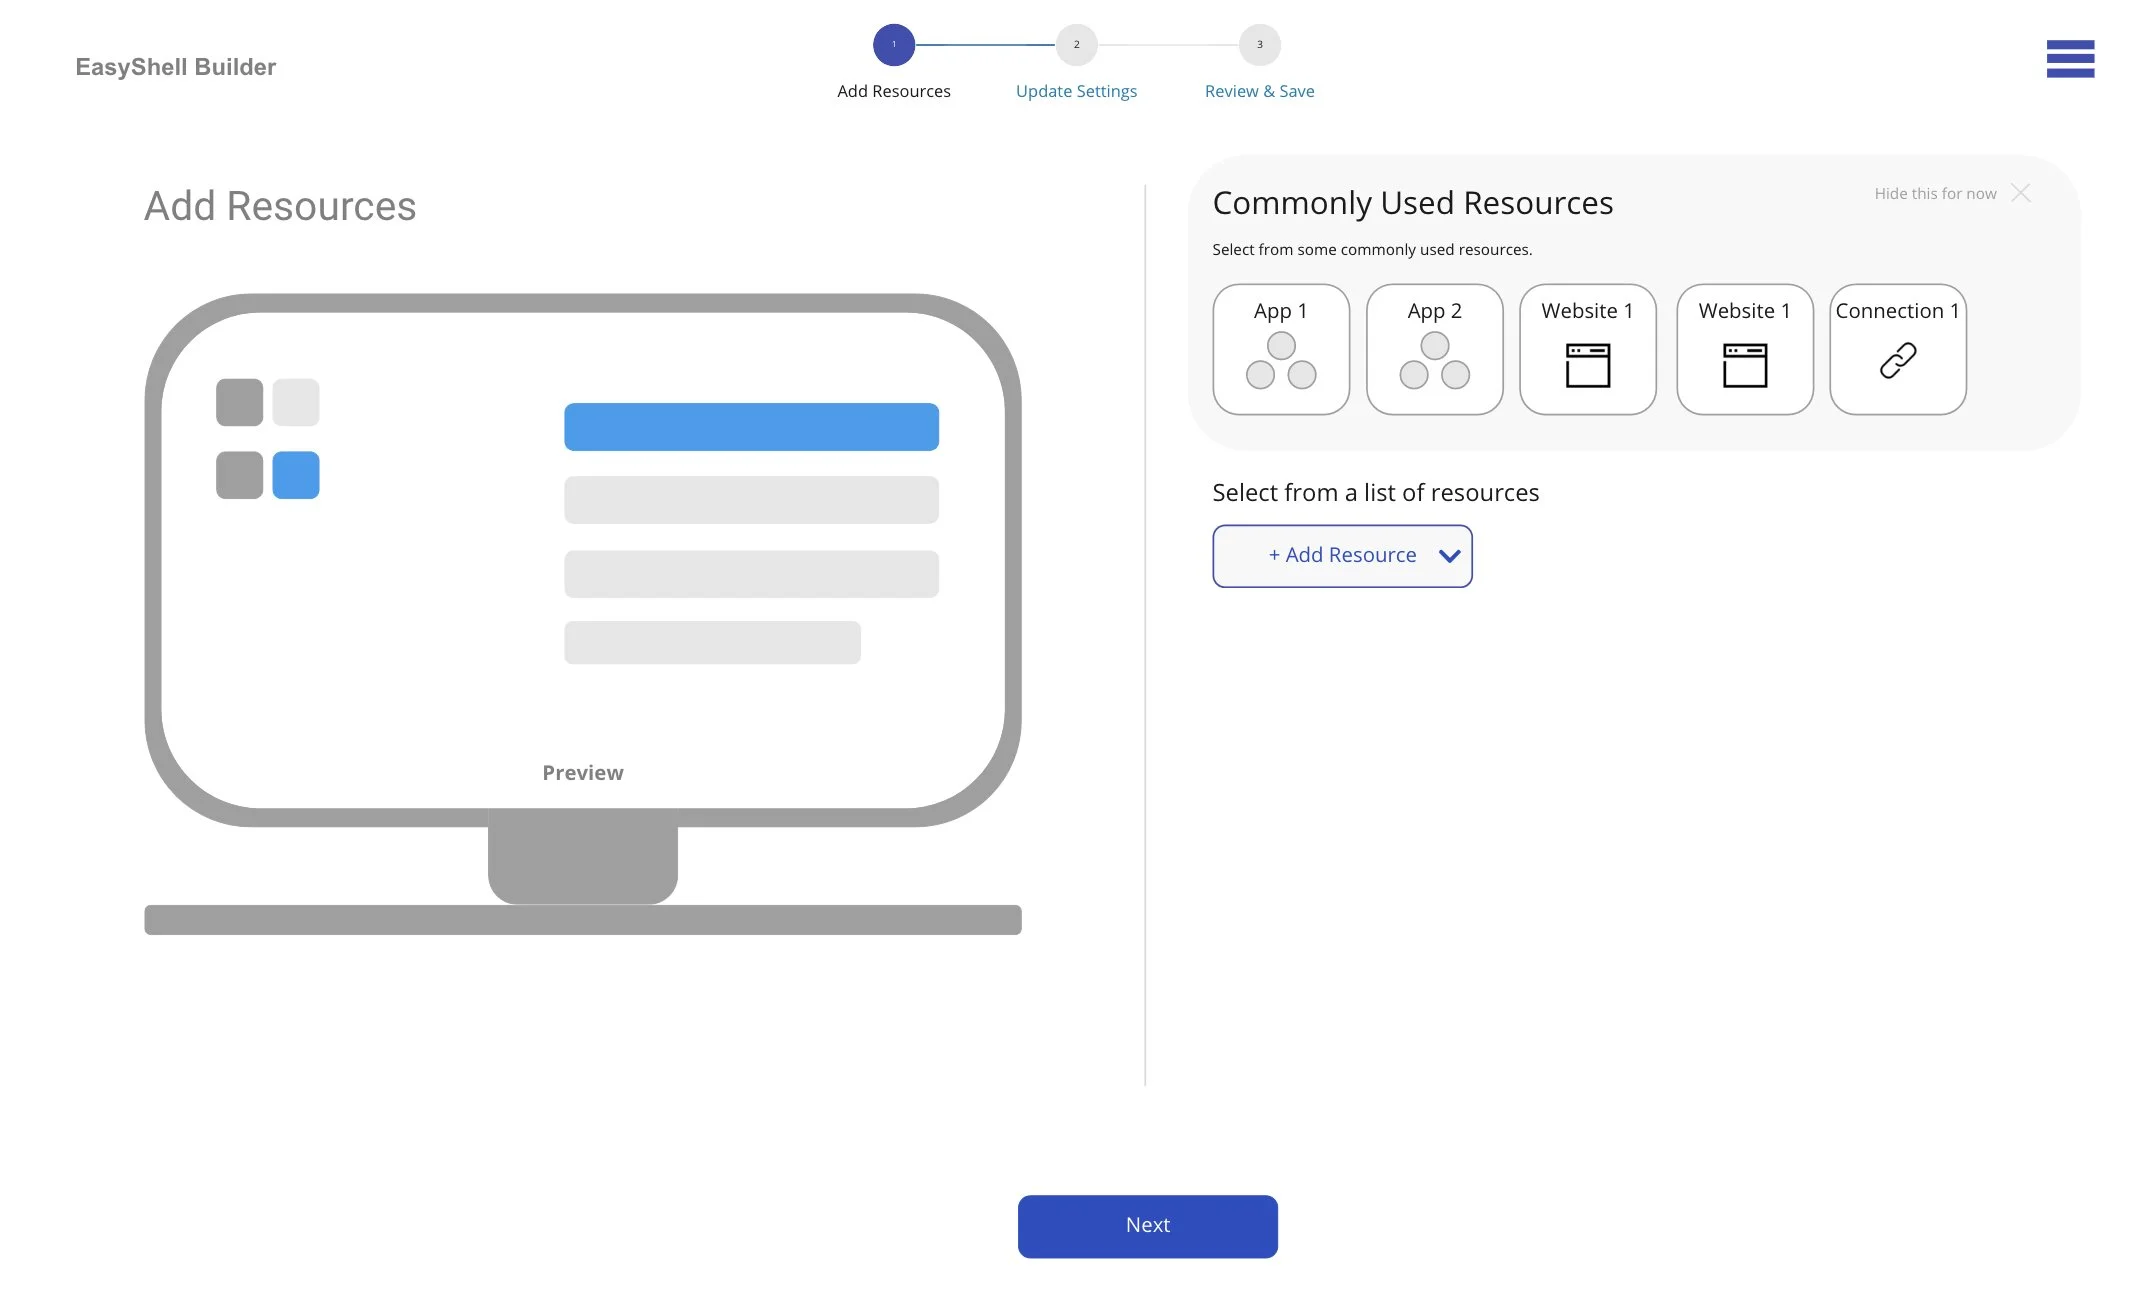Pick the second Website 1 resource card
This screenshot has height=1294, width=2150.
[1744, 349]
